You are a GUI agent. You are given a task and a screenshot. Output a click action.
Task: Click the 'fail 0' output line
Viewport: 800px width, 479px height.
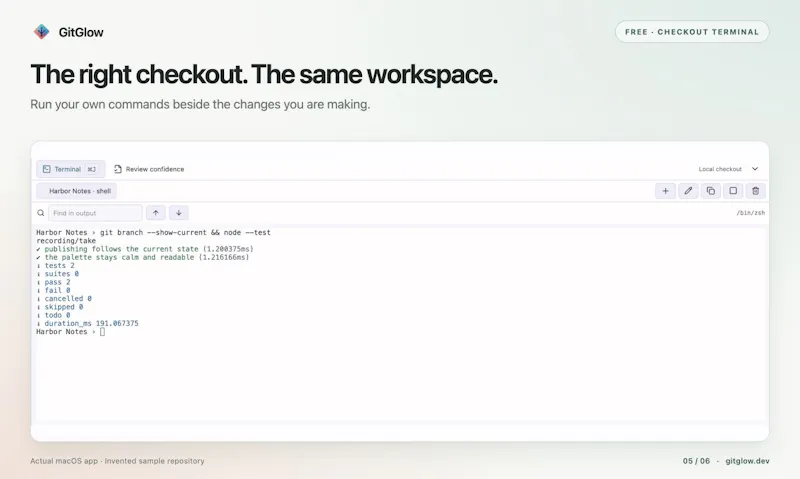54,290
